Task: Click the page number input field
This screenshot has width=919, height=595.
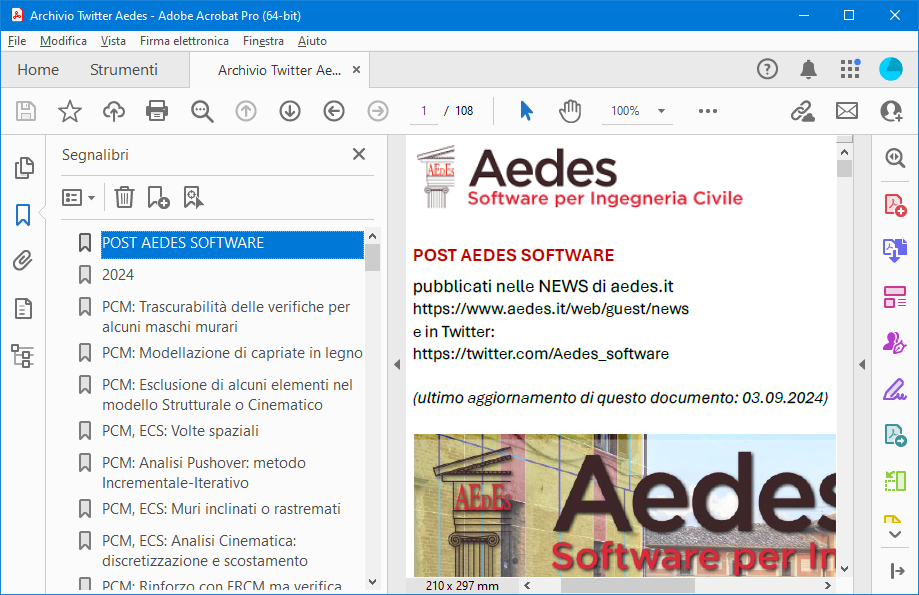Action: 423,111
